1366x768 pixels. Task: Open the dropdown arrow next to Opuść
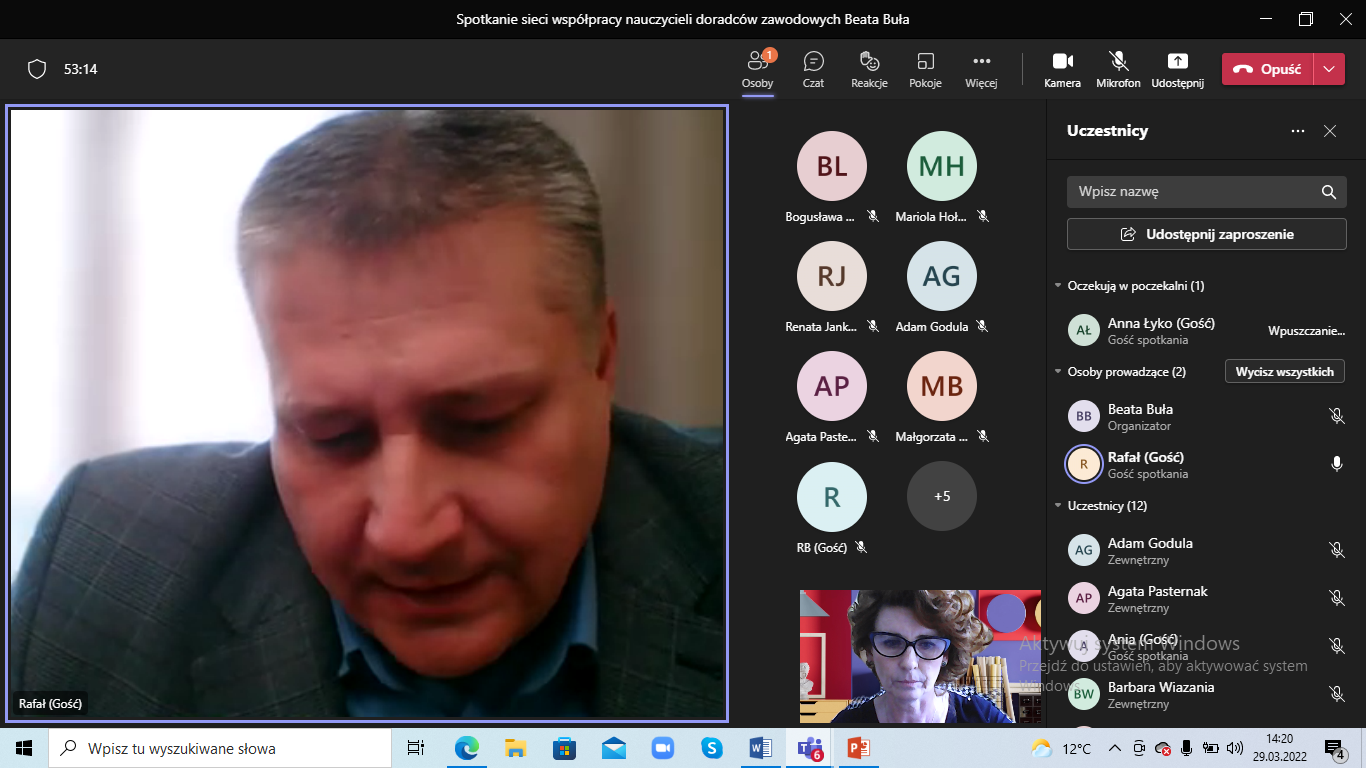point(1328,69)
